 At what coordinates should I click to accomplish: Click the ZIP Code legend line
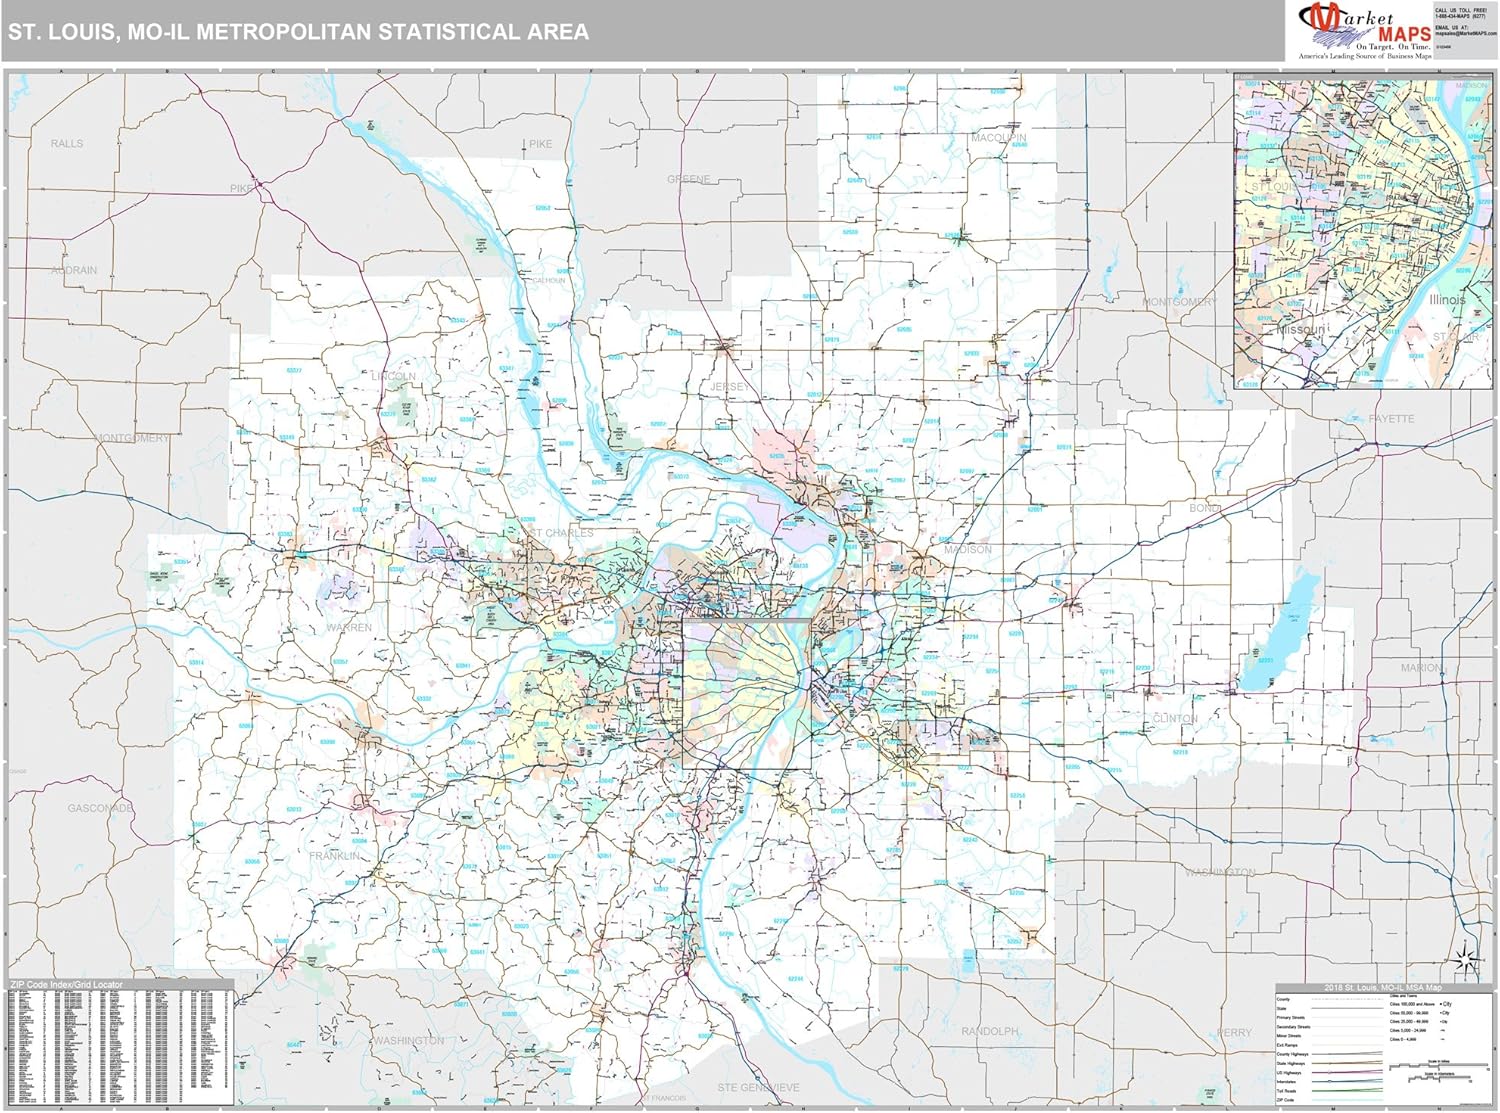1345,1100
